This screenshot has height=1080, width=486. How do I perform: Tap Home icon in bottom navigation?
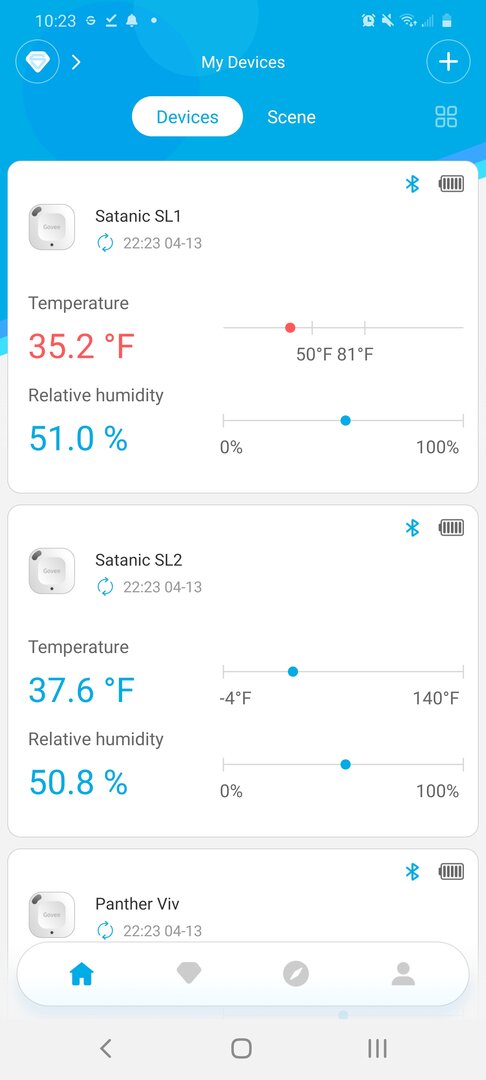(x=81, y=973)
